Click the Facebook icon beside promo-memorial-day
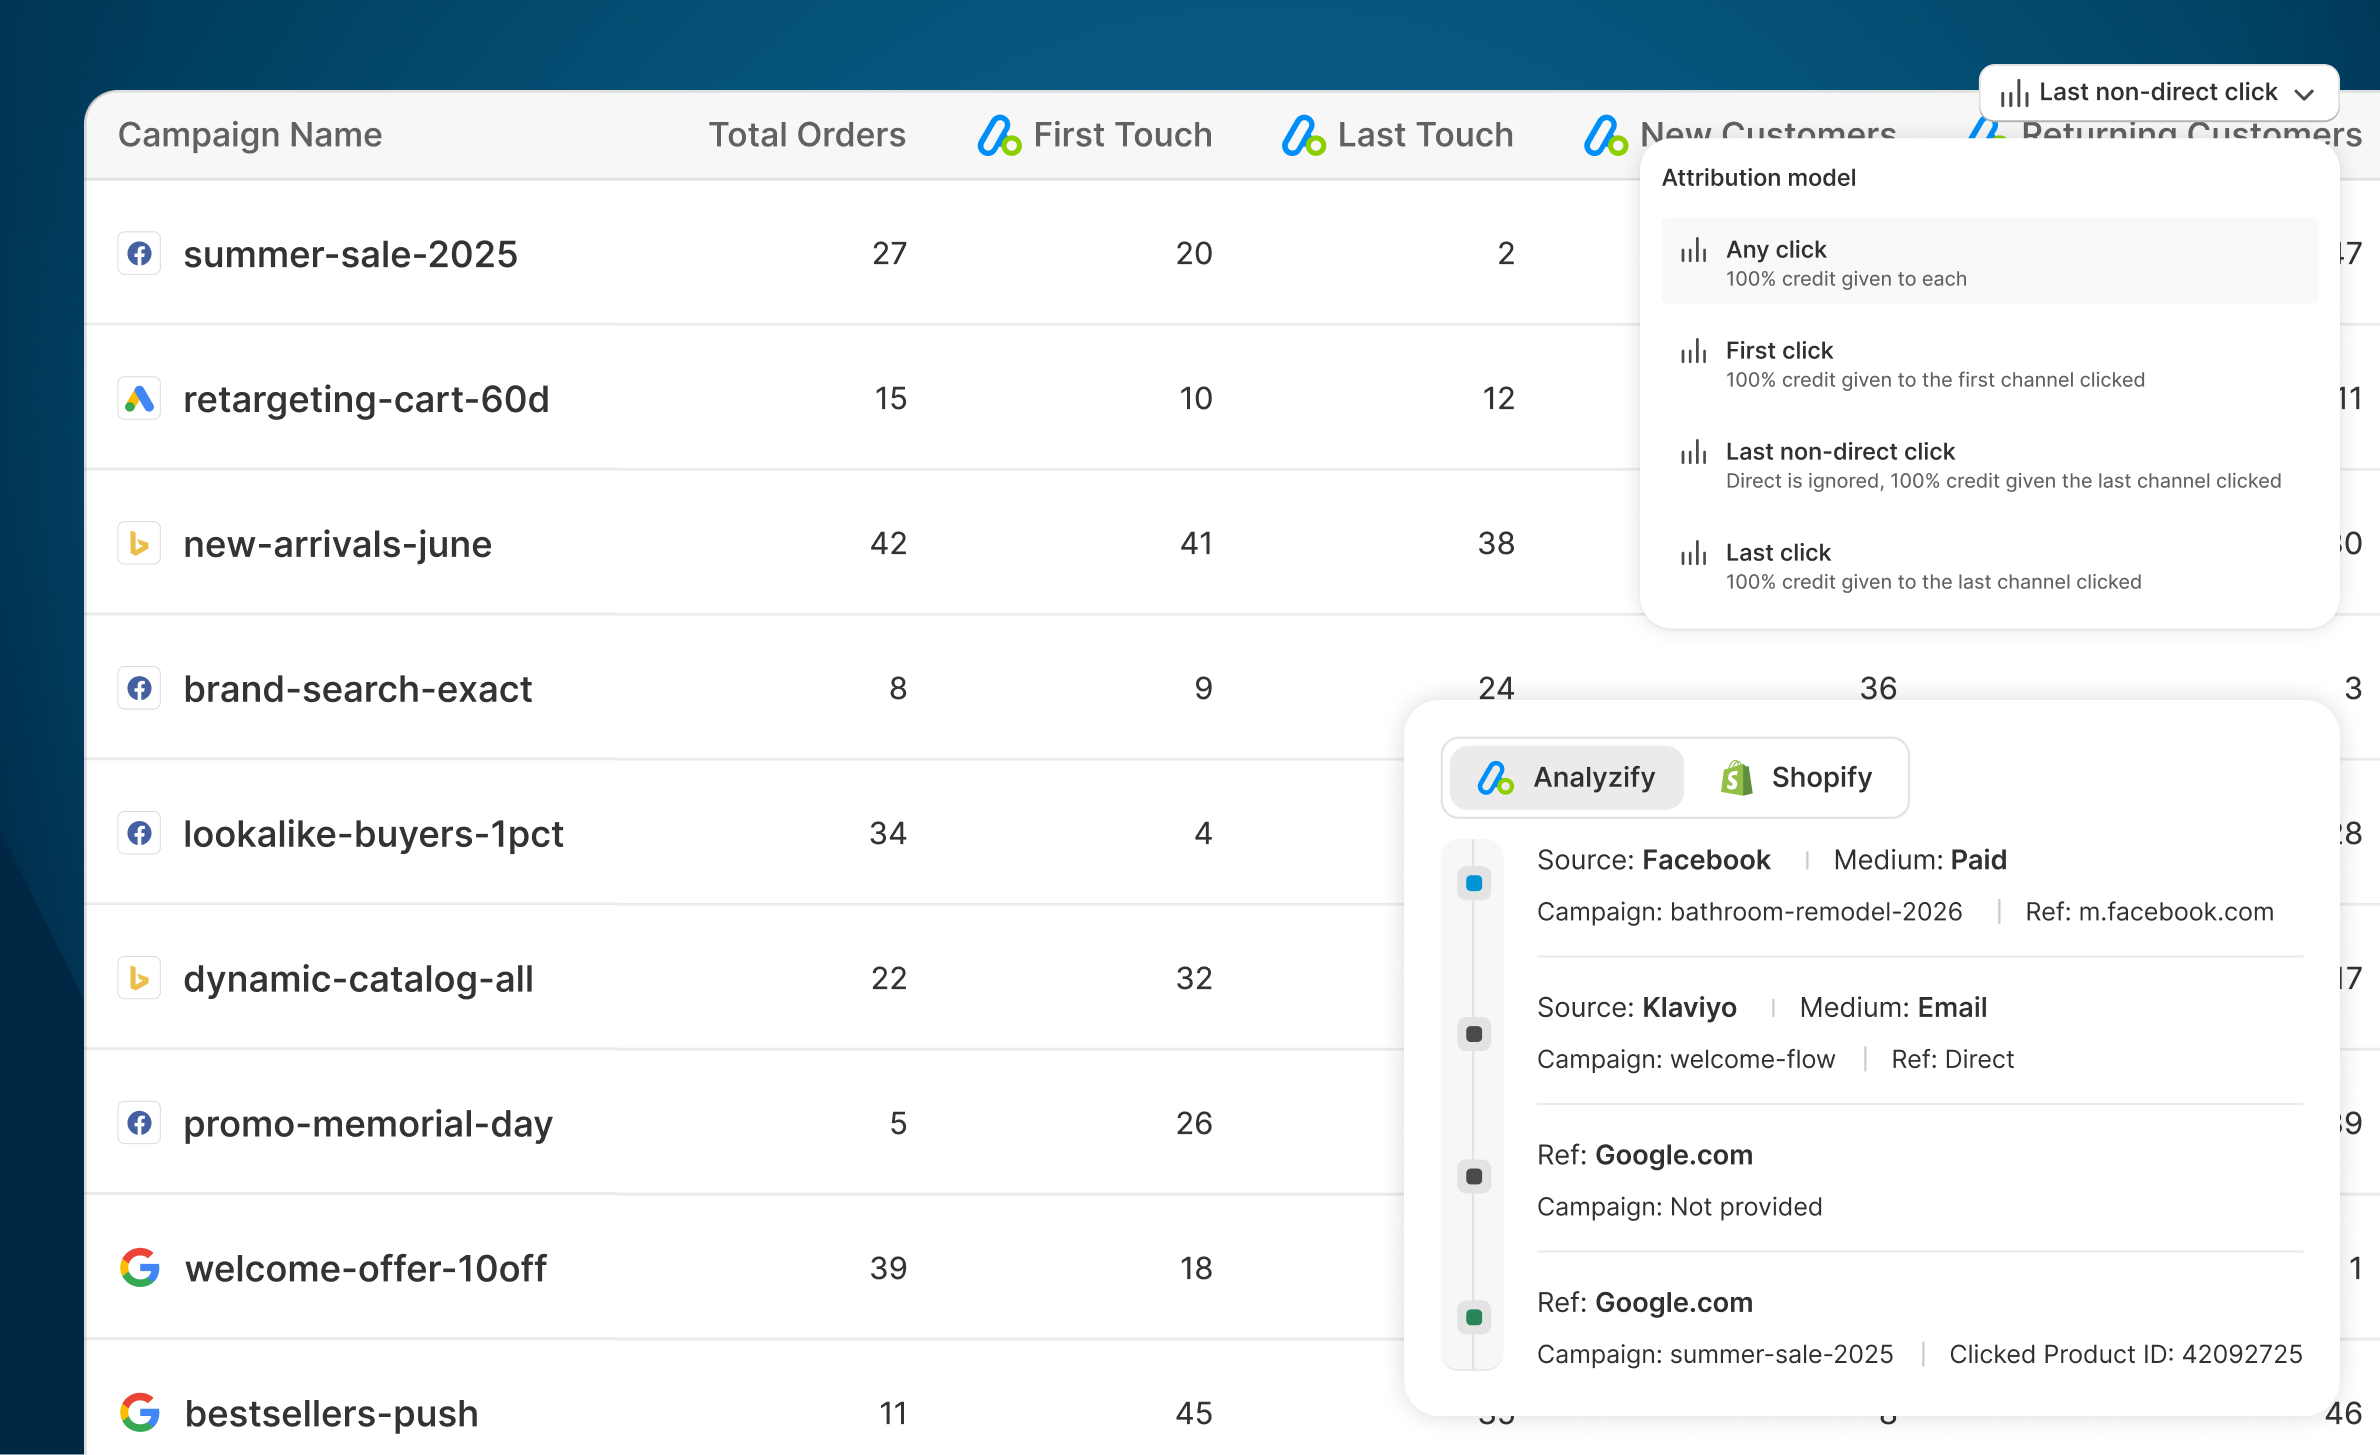This screenshot has width=2380, height=1455. 139,1122
